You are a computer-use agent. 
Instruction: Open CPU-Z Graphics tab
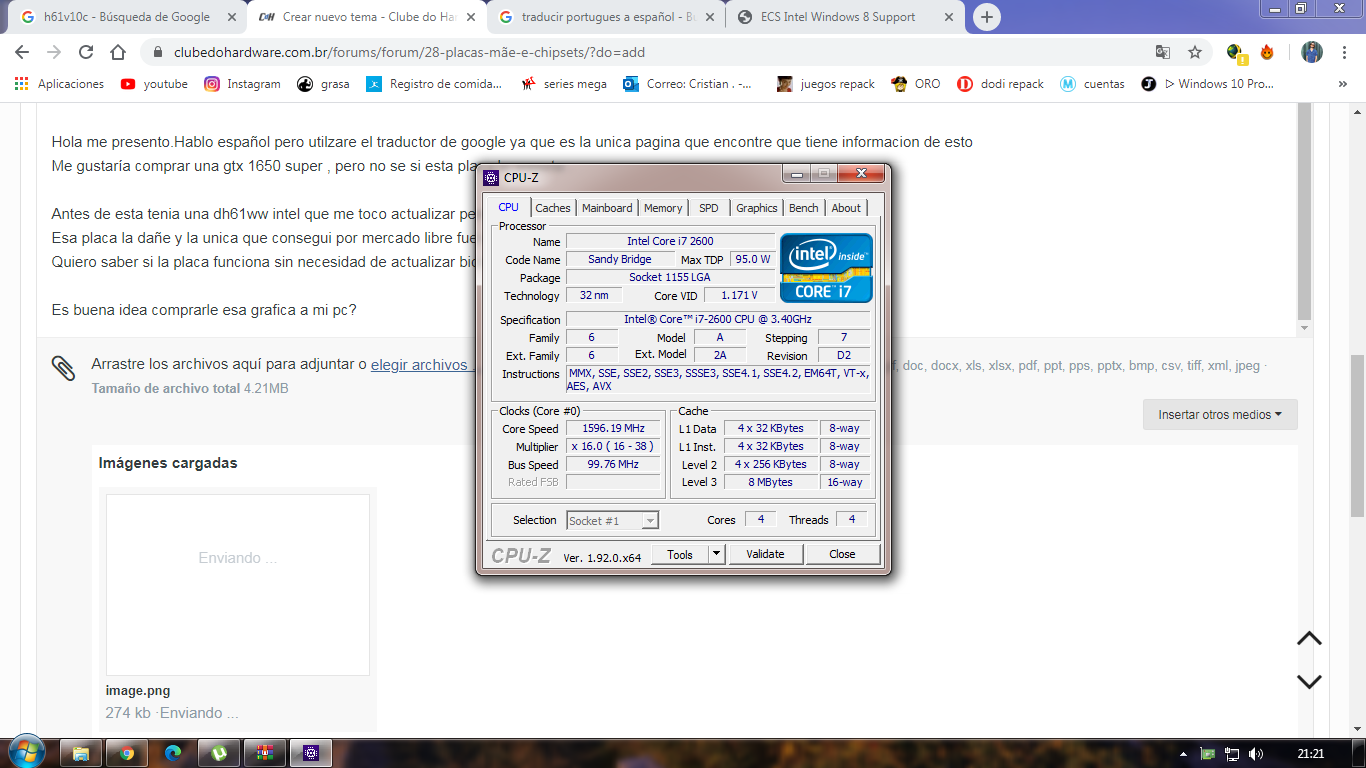point(756,208)
